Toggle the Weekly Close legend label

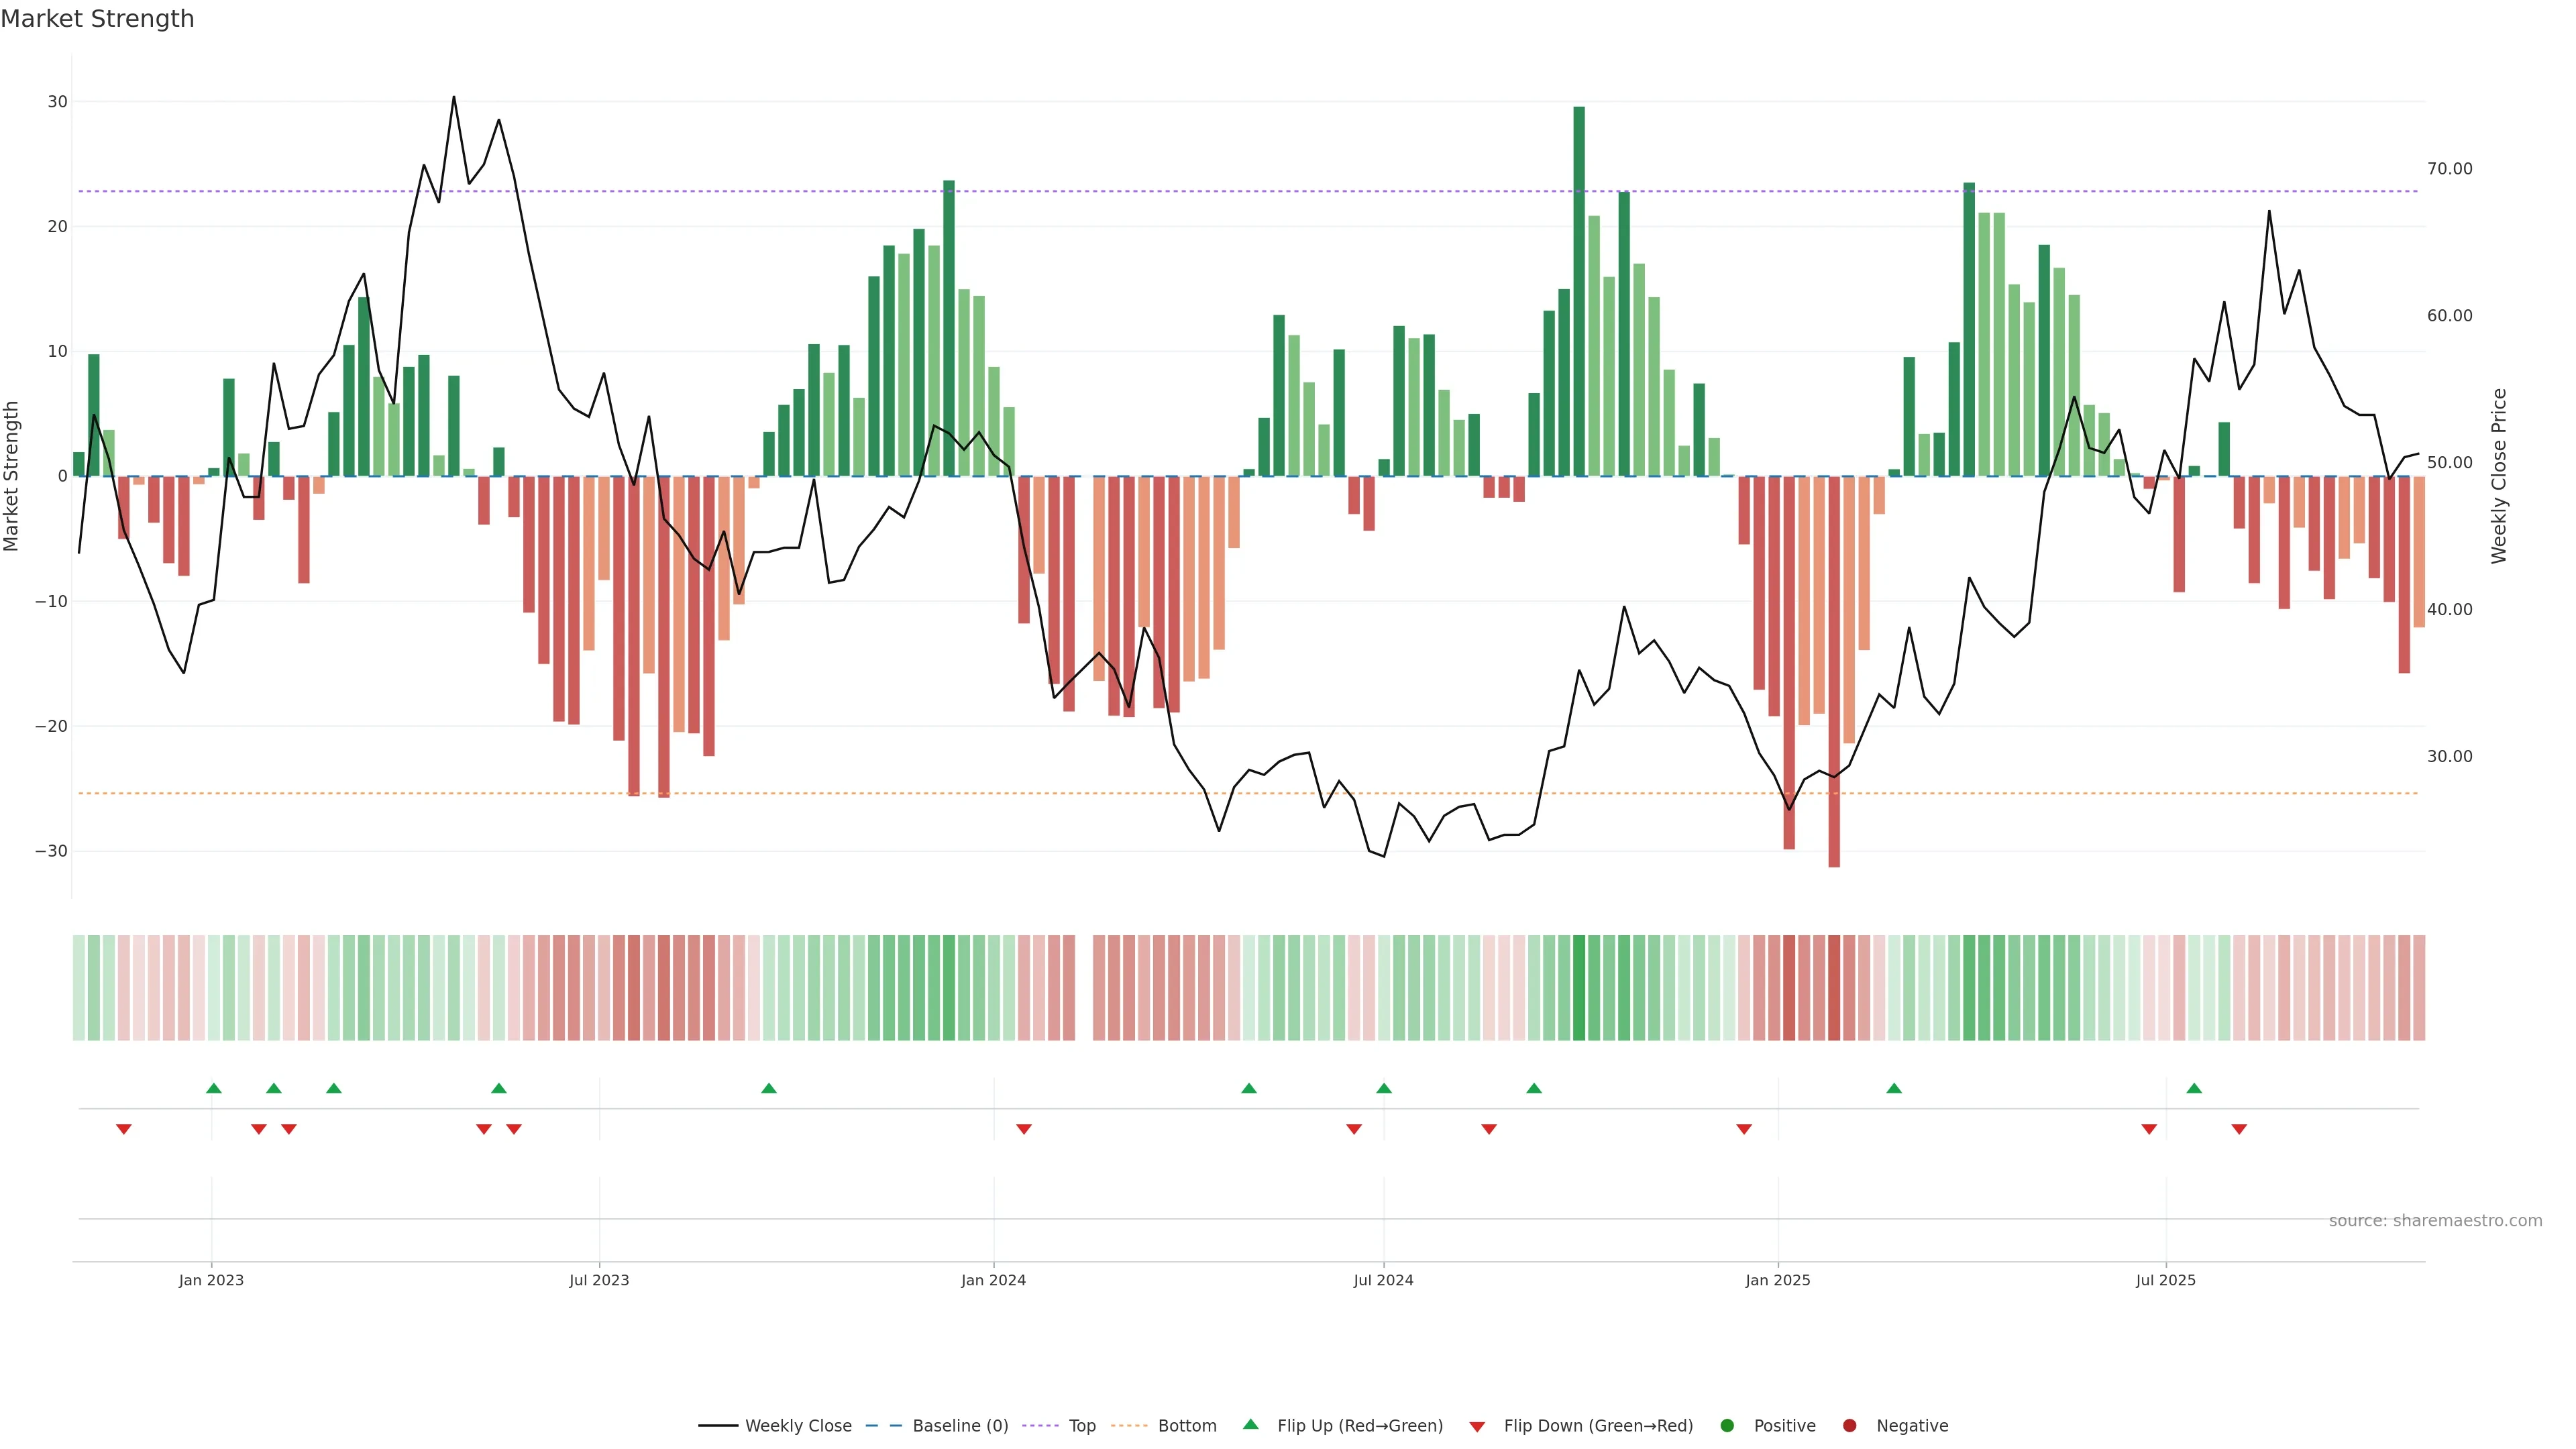pyautogui.click(x=798, y=1426)
